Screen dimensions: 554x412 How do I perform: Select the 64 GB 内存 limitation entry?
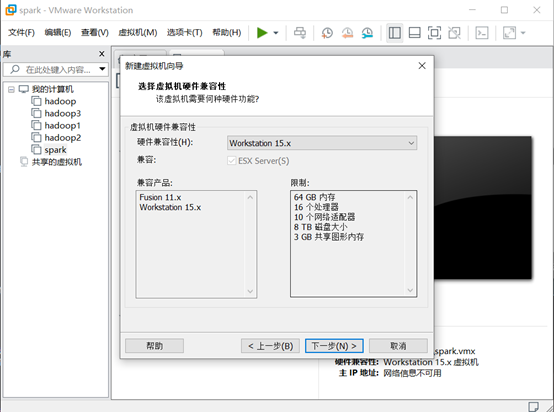coord(314,197)
